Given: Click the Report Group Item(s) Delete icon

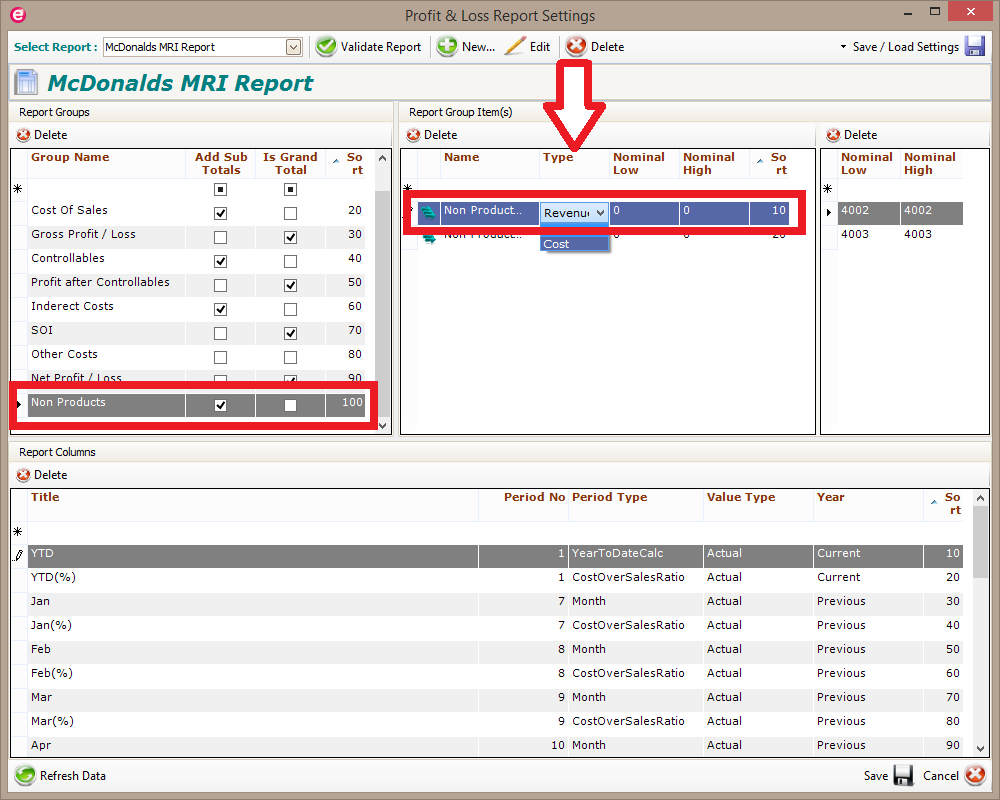Looking at the screenshot, I should [414, 135].
